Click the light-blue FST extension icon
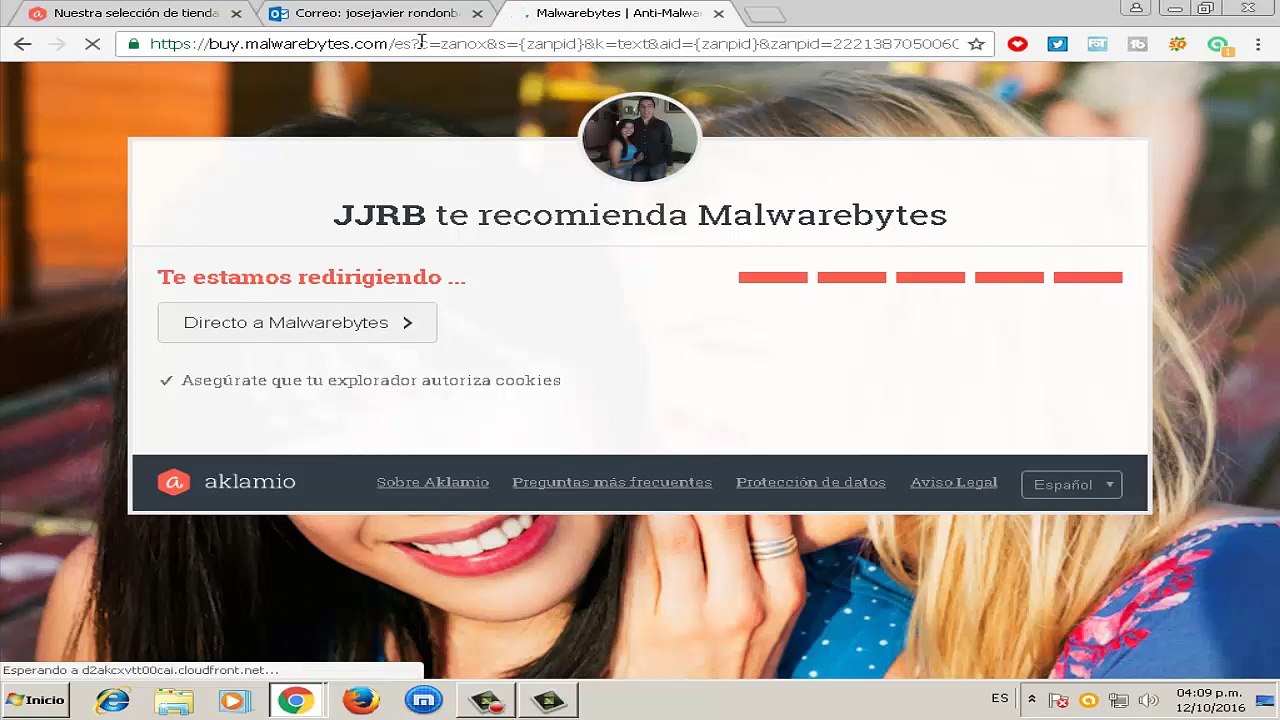Viewport: 1280px width, 720px height. point(1097,44)
